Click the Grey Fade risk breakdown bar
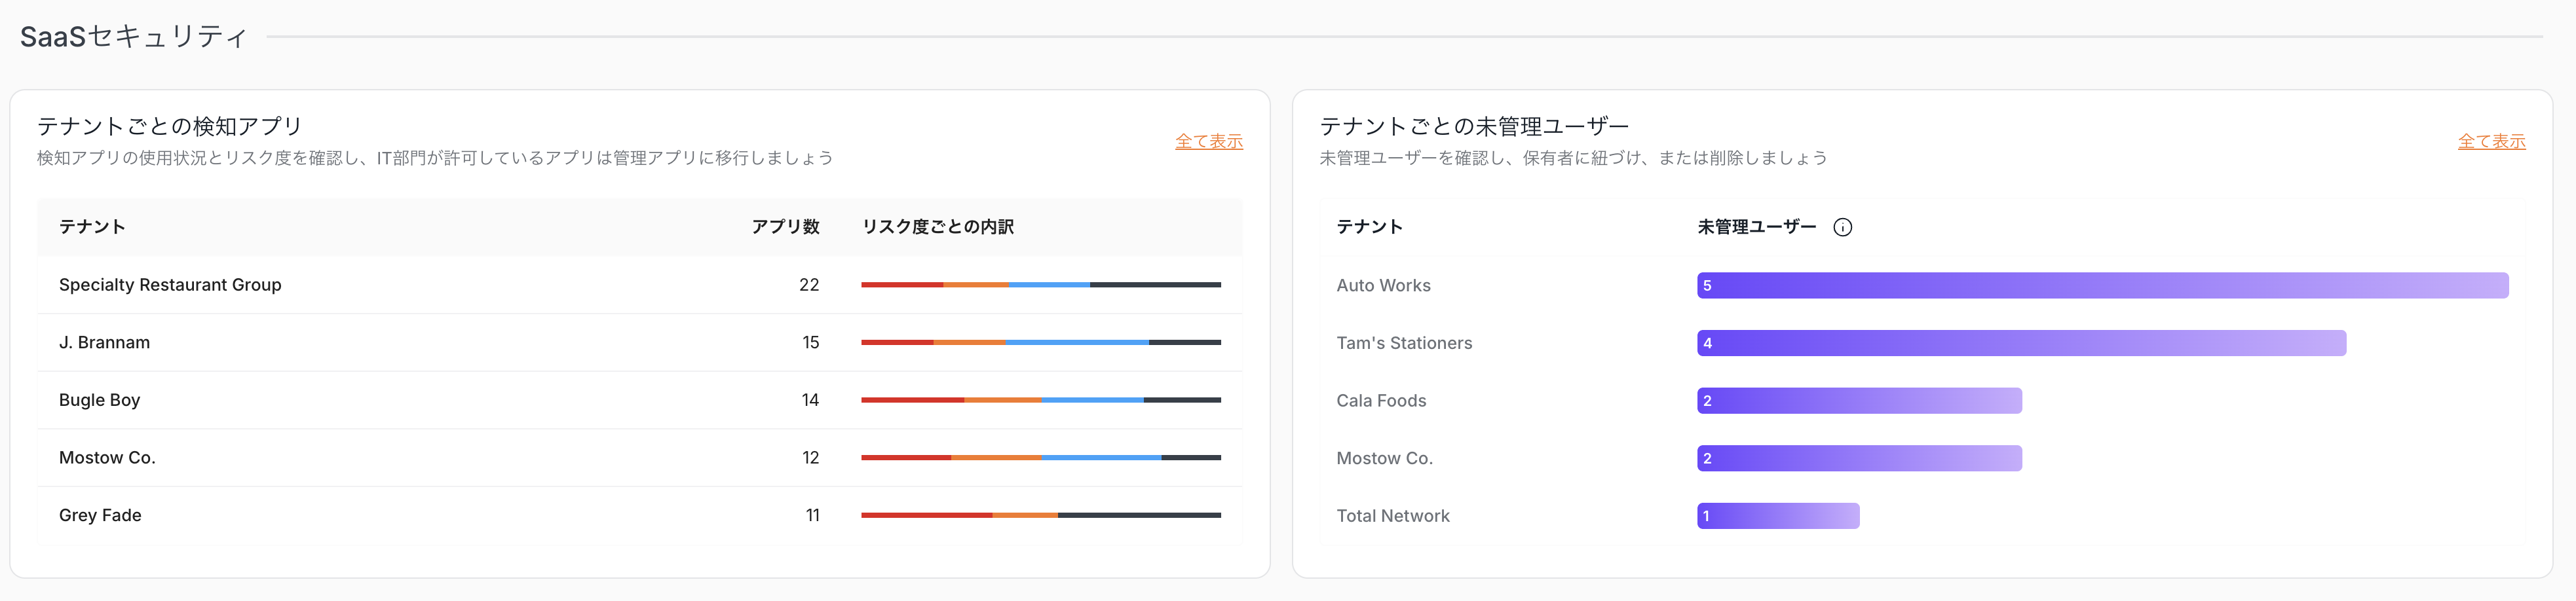The width and height of the screenshot is (2576, 601). tap(1040, 515)
